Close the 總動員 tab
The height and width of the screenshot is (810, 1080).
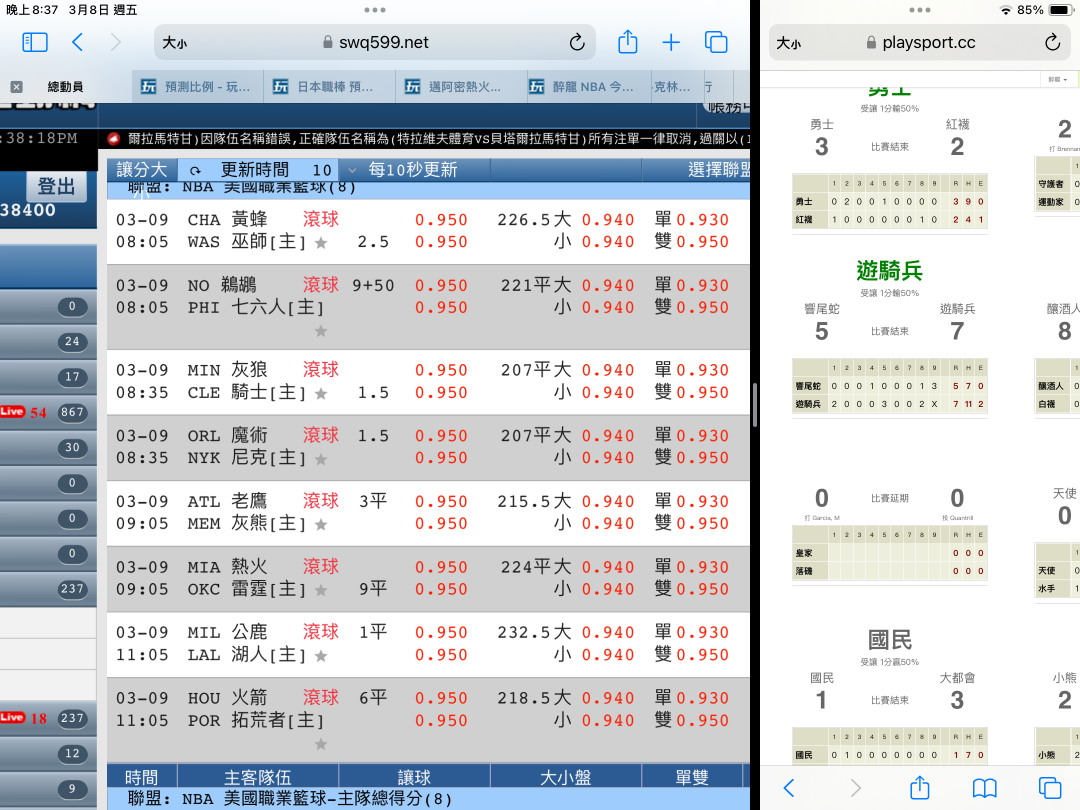[x=17, y=87]
